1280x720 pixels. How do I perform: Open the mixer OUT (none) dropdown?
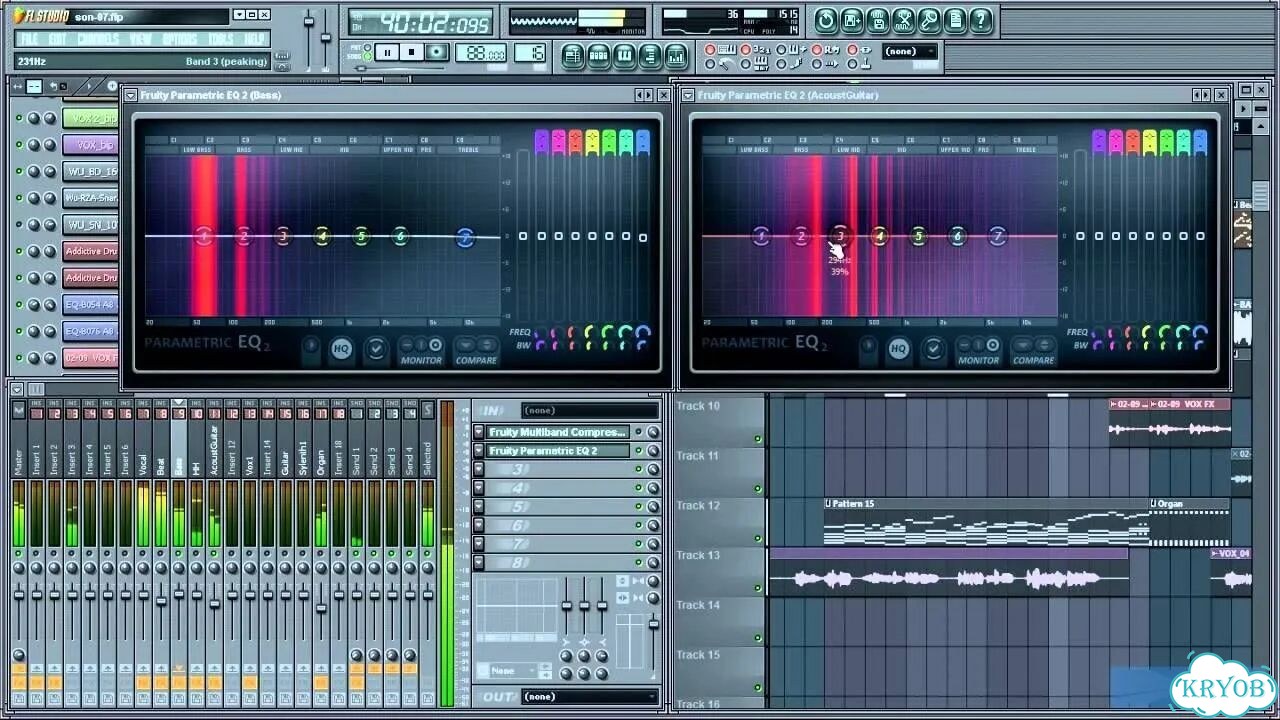coord(590,696)
